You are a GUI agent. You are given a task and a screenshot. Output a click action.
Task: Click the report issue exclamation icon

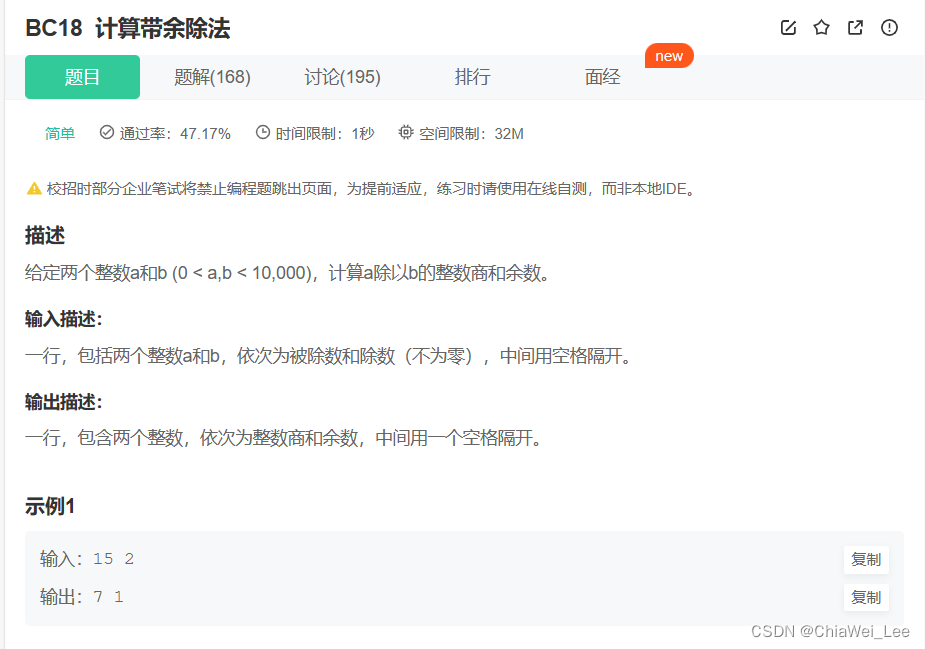pos(889,28)
